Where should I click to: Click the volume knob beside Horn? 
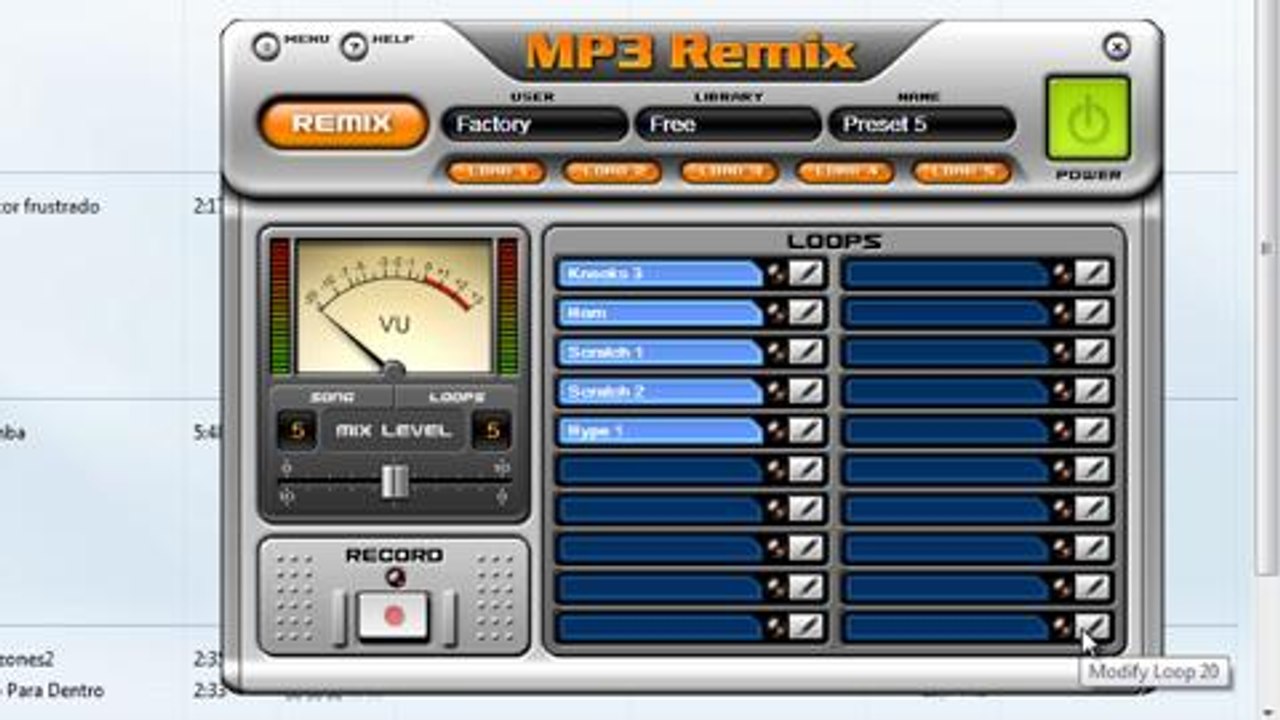click(776, 313)
